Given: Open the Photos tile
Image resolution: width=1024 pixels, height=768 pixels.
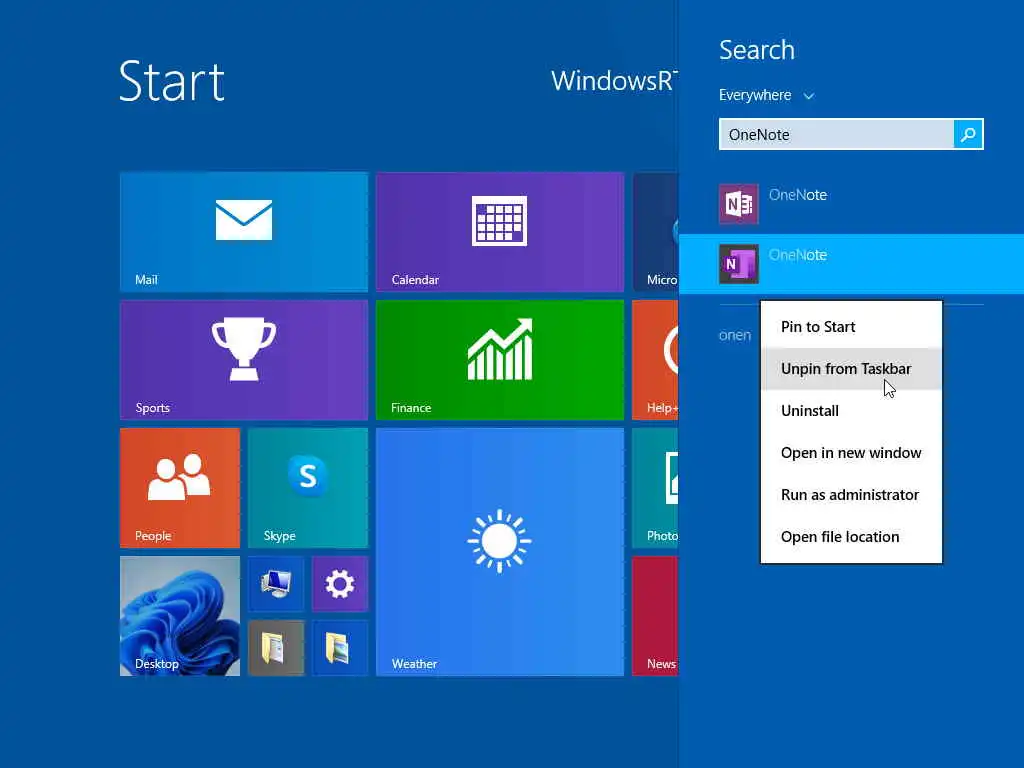Looking at the screenshot, I should (x=655, y=488).
